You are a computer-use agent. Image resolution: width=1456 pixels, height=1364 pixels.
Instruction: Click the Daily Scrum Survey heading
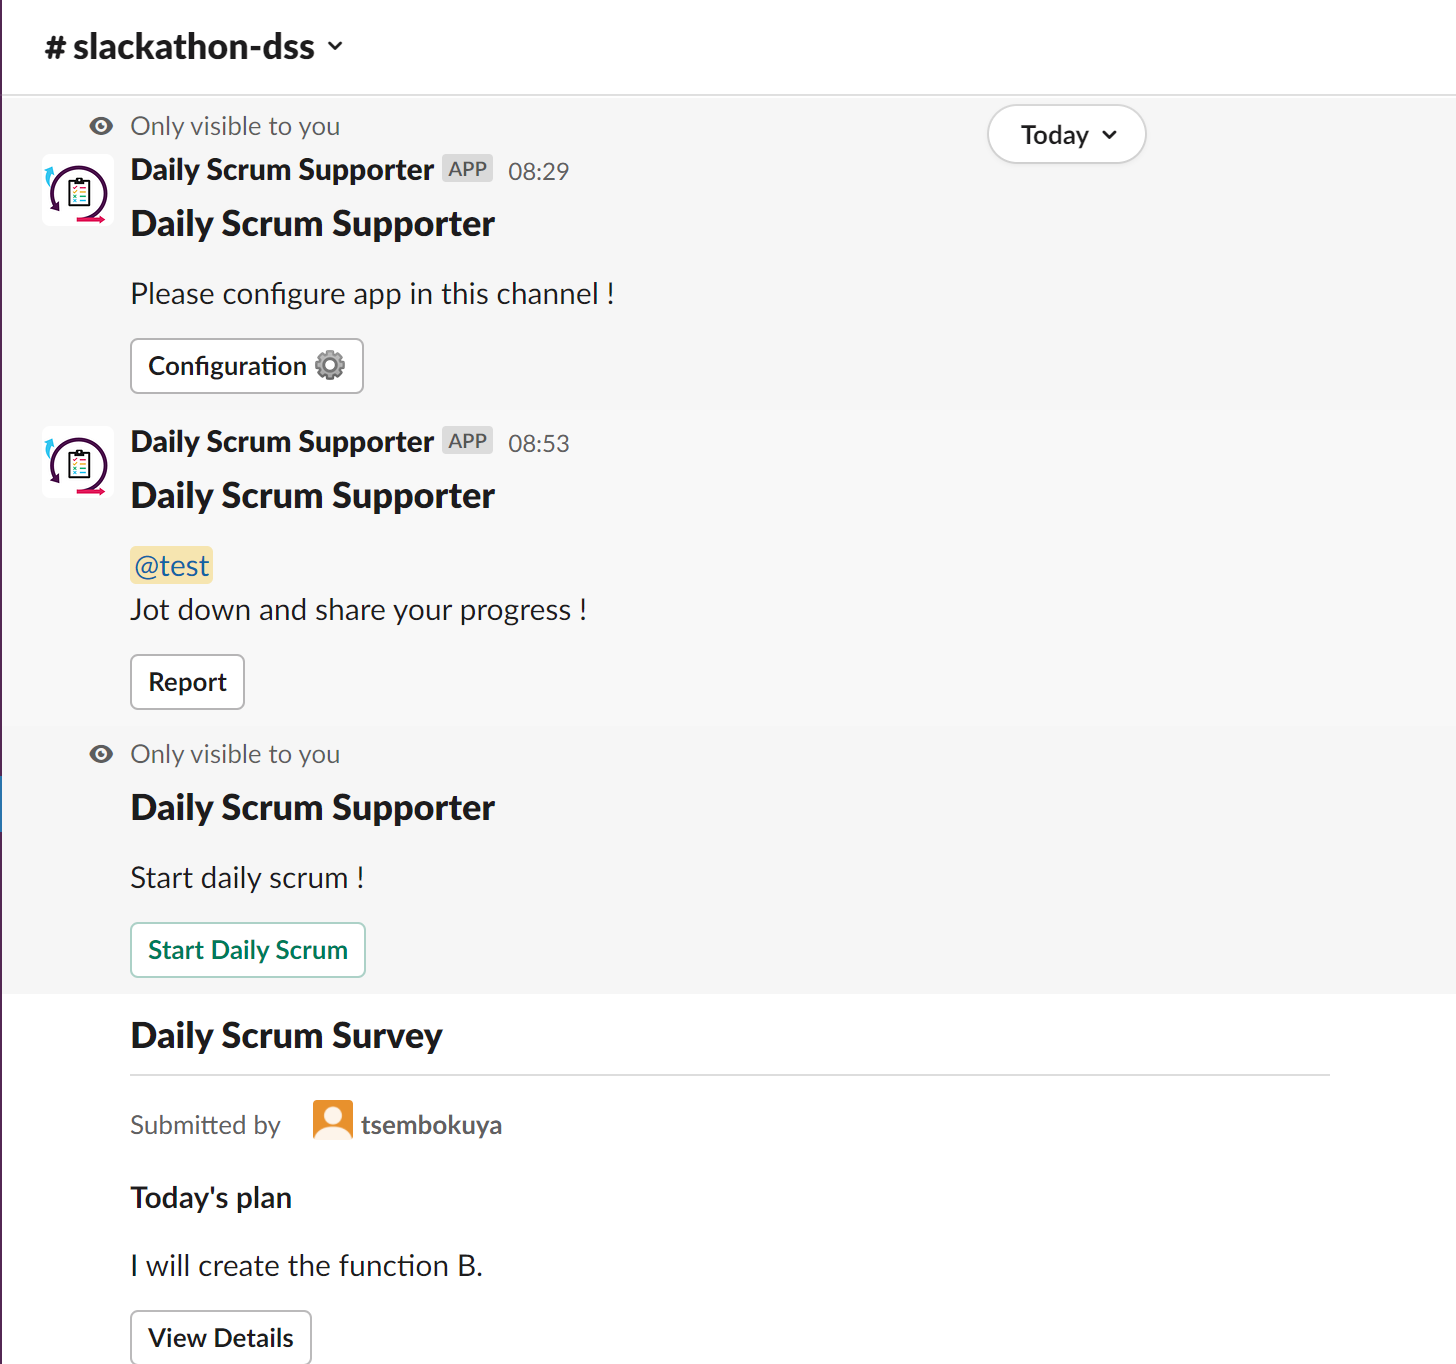[x=287, y=1036]
